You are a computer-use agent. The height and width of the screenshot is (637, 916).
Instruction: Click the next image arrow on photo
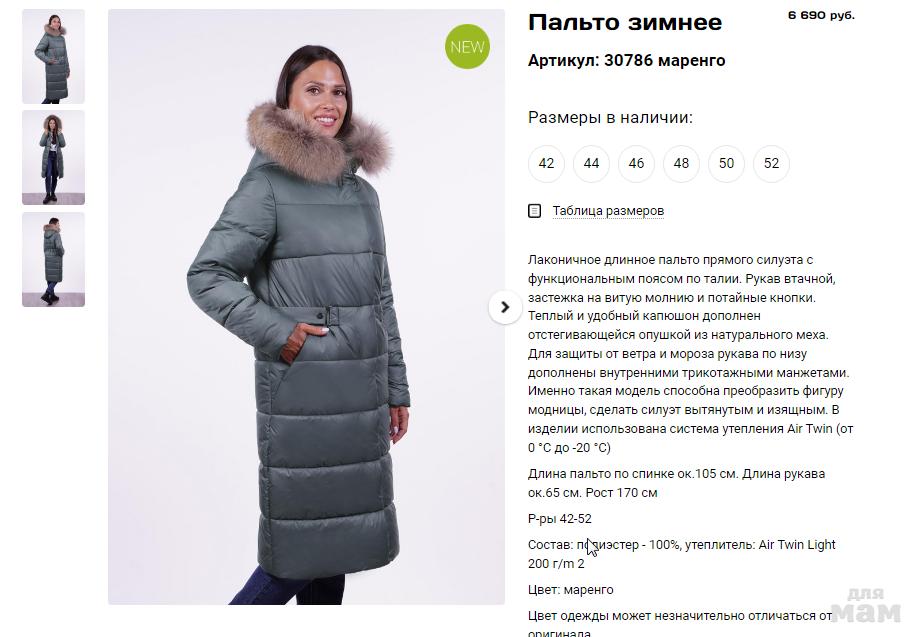coord(505,307)
